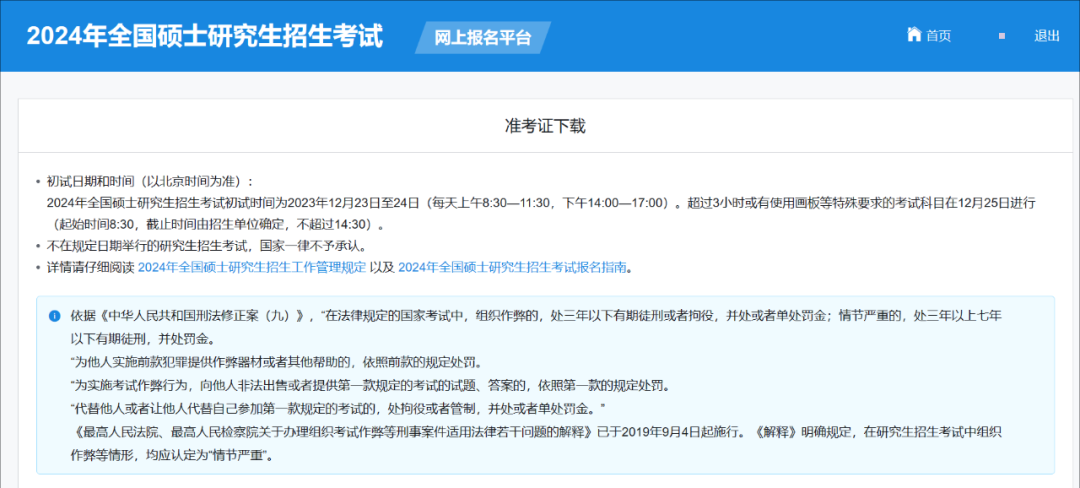Click the line containing 起始时间8:30

pos(215,224)
